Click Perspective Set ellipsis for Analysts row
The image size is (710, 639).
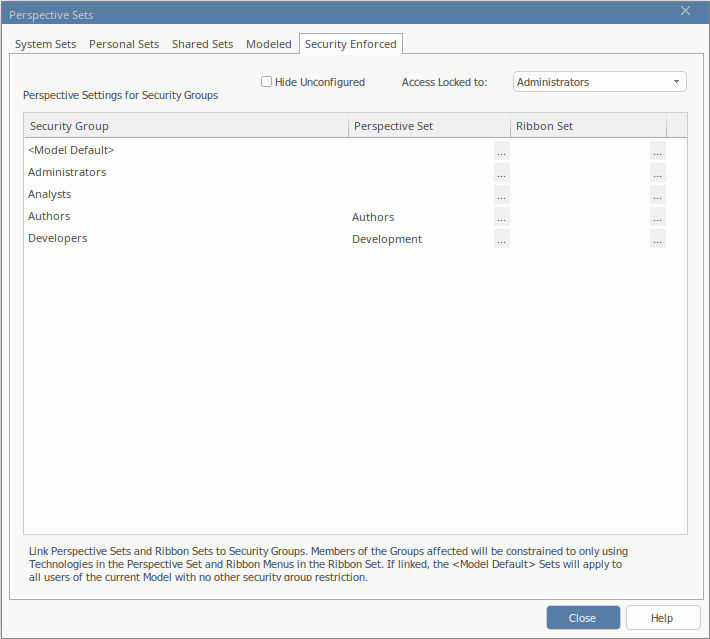pos(501,195)
